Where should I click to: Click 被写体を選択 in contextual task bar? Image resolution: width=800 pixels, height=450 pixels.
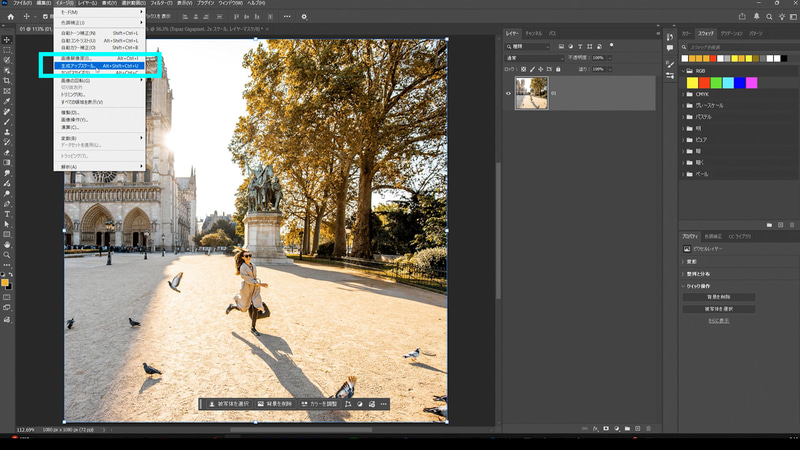[229, 404]
